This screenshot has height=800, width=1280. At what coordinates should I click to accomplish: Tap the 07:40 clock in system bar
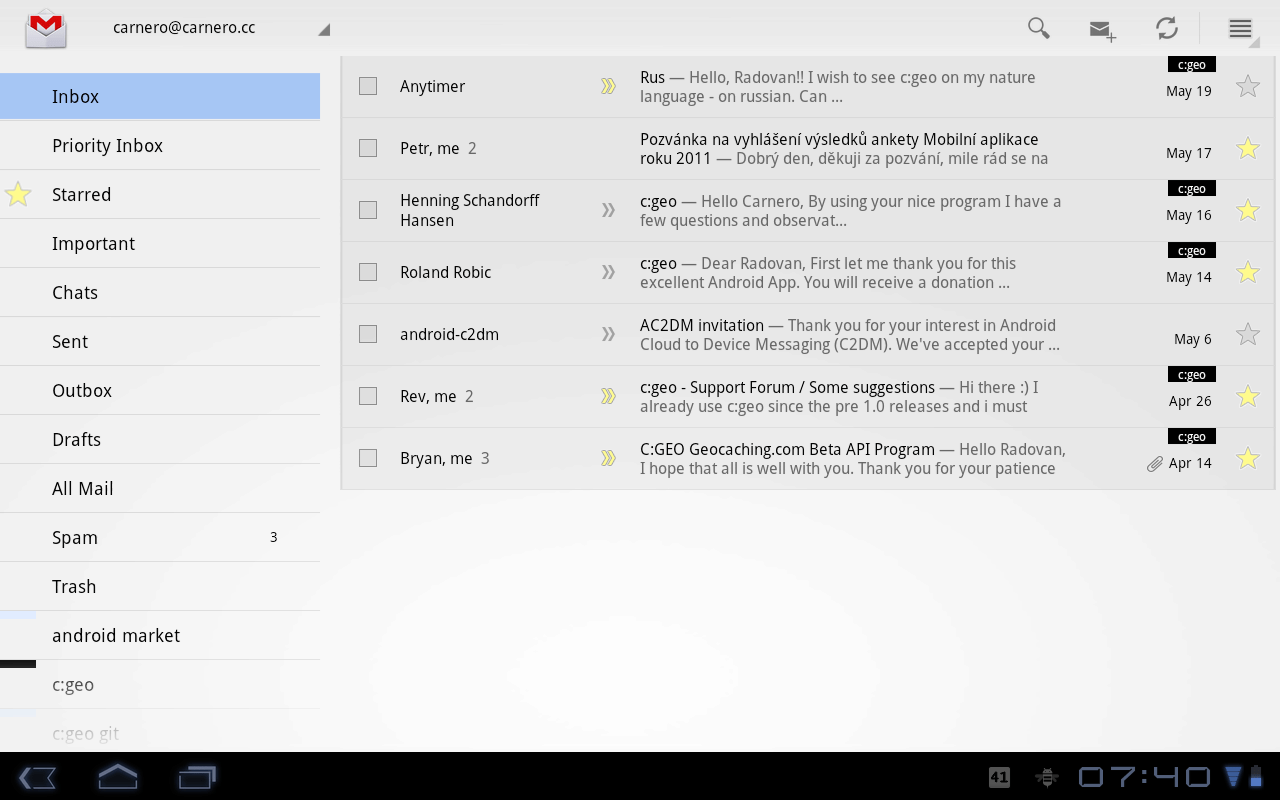(x=1145, y=777)
